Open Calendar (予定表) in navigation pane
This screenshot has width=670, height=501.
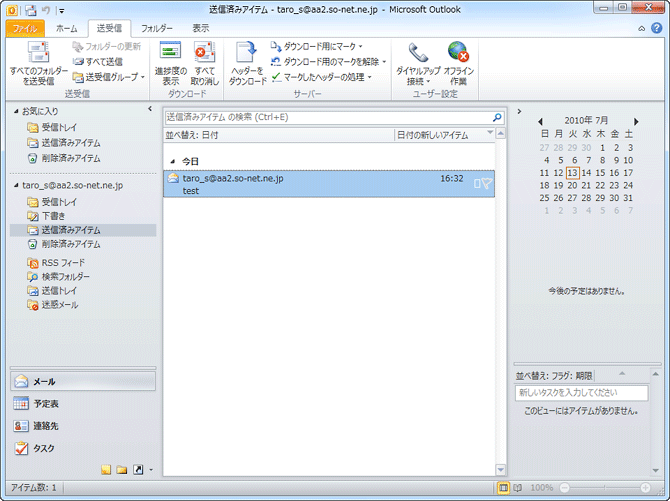(x=46, y=403)
